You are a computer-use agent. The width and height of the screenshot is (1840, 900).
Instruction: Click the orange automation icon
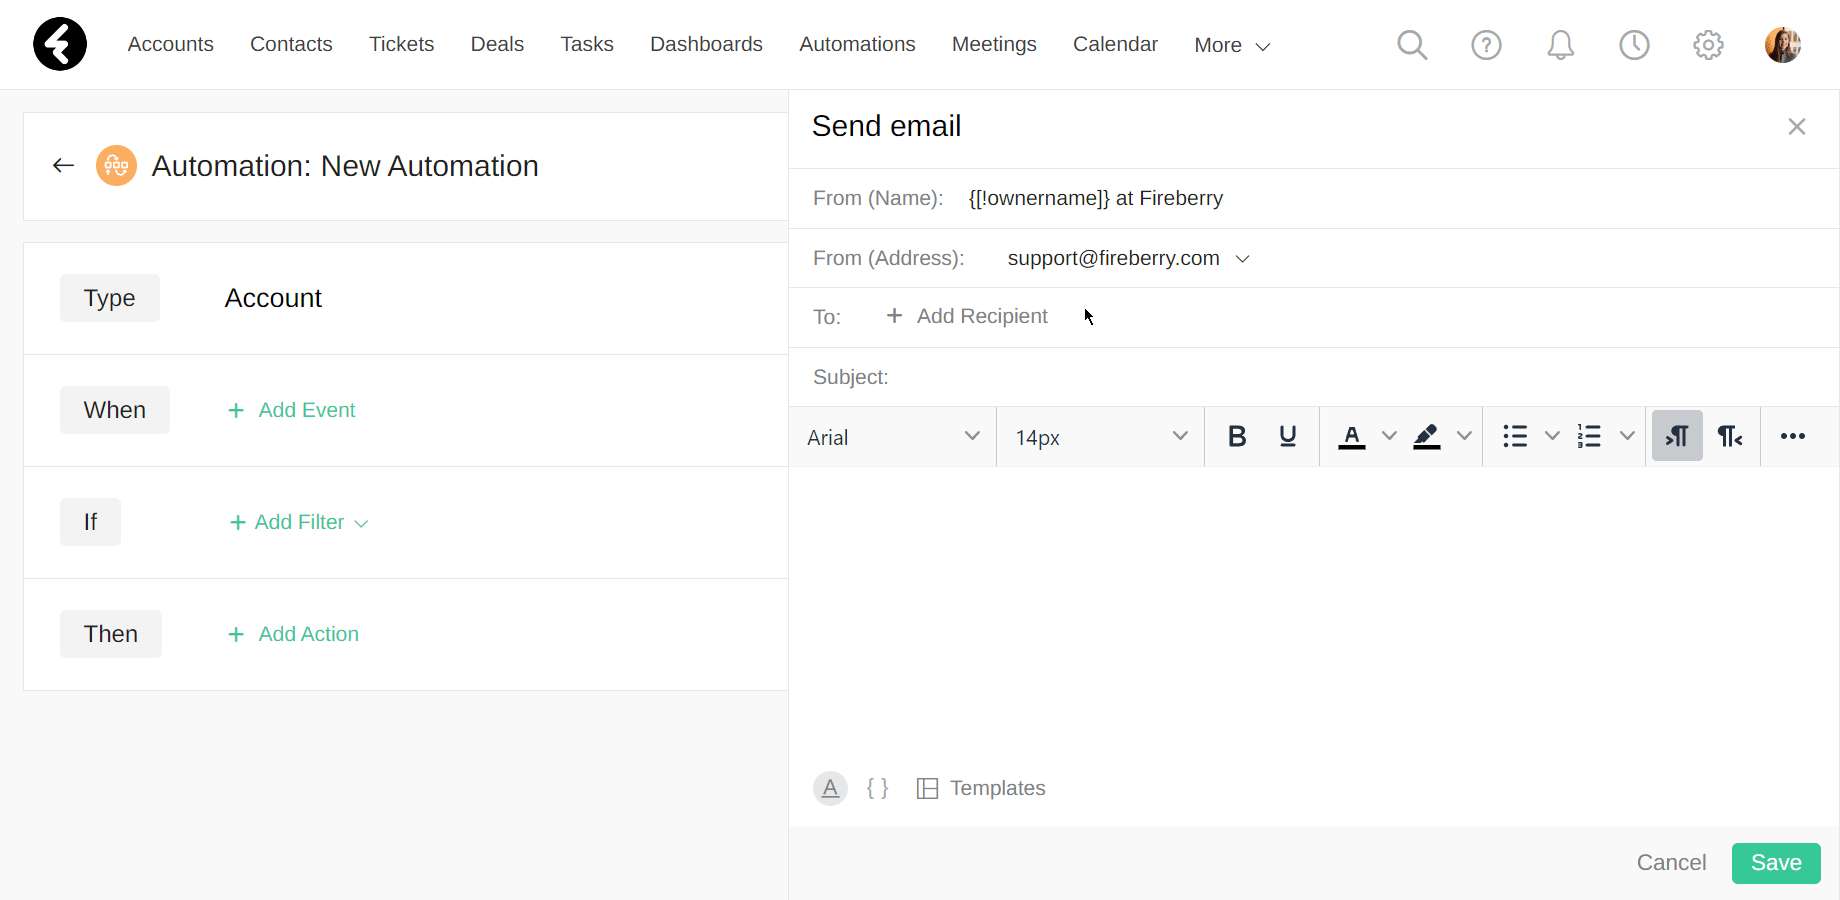pos(116,166)
